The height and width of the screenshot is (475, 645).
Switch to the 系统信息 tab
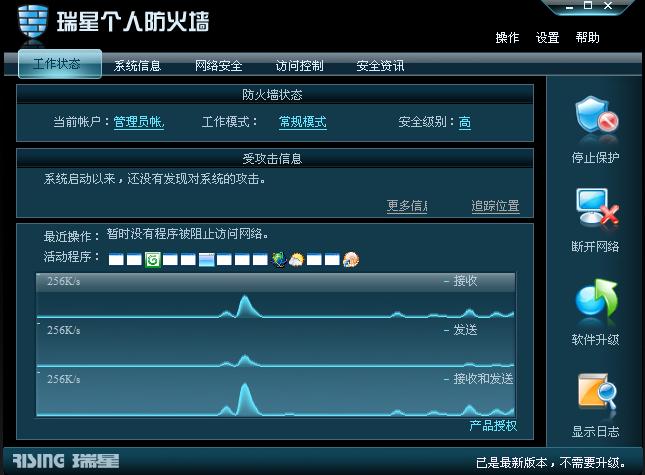[137, 66]
